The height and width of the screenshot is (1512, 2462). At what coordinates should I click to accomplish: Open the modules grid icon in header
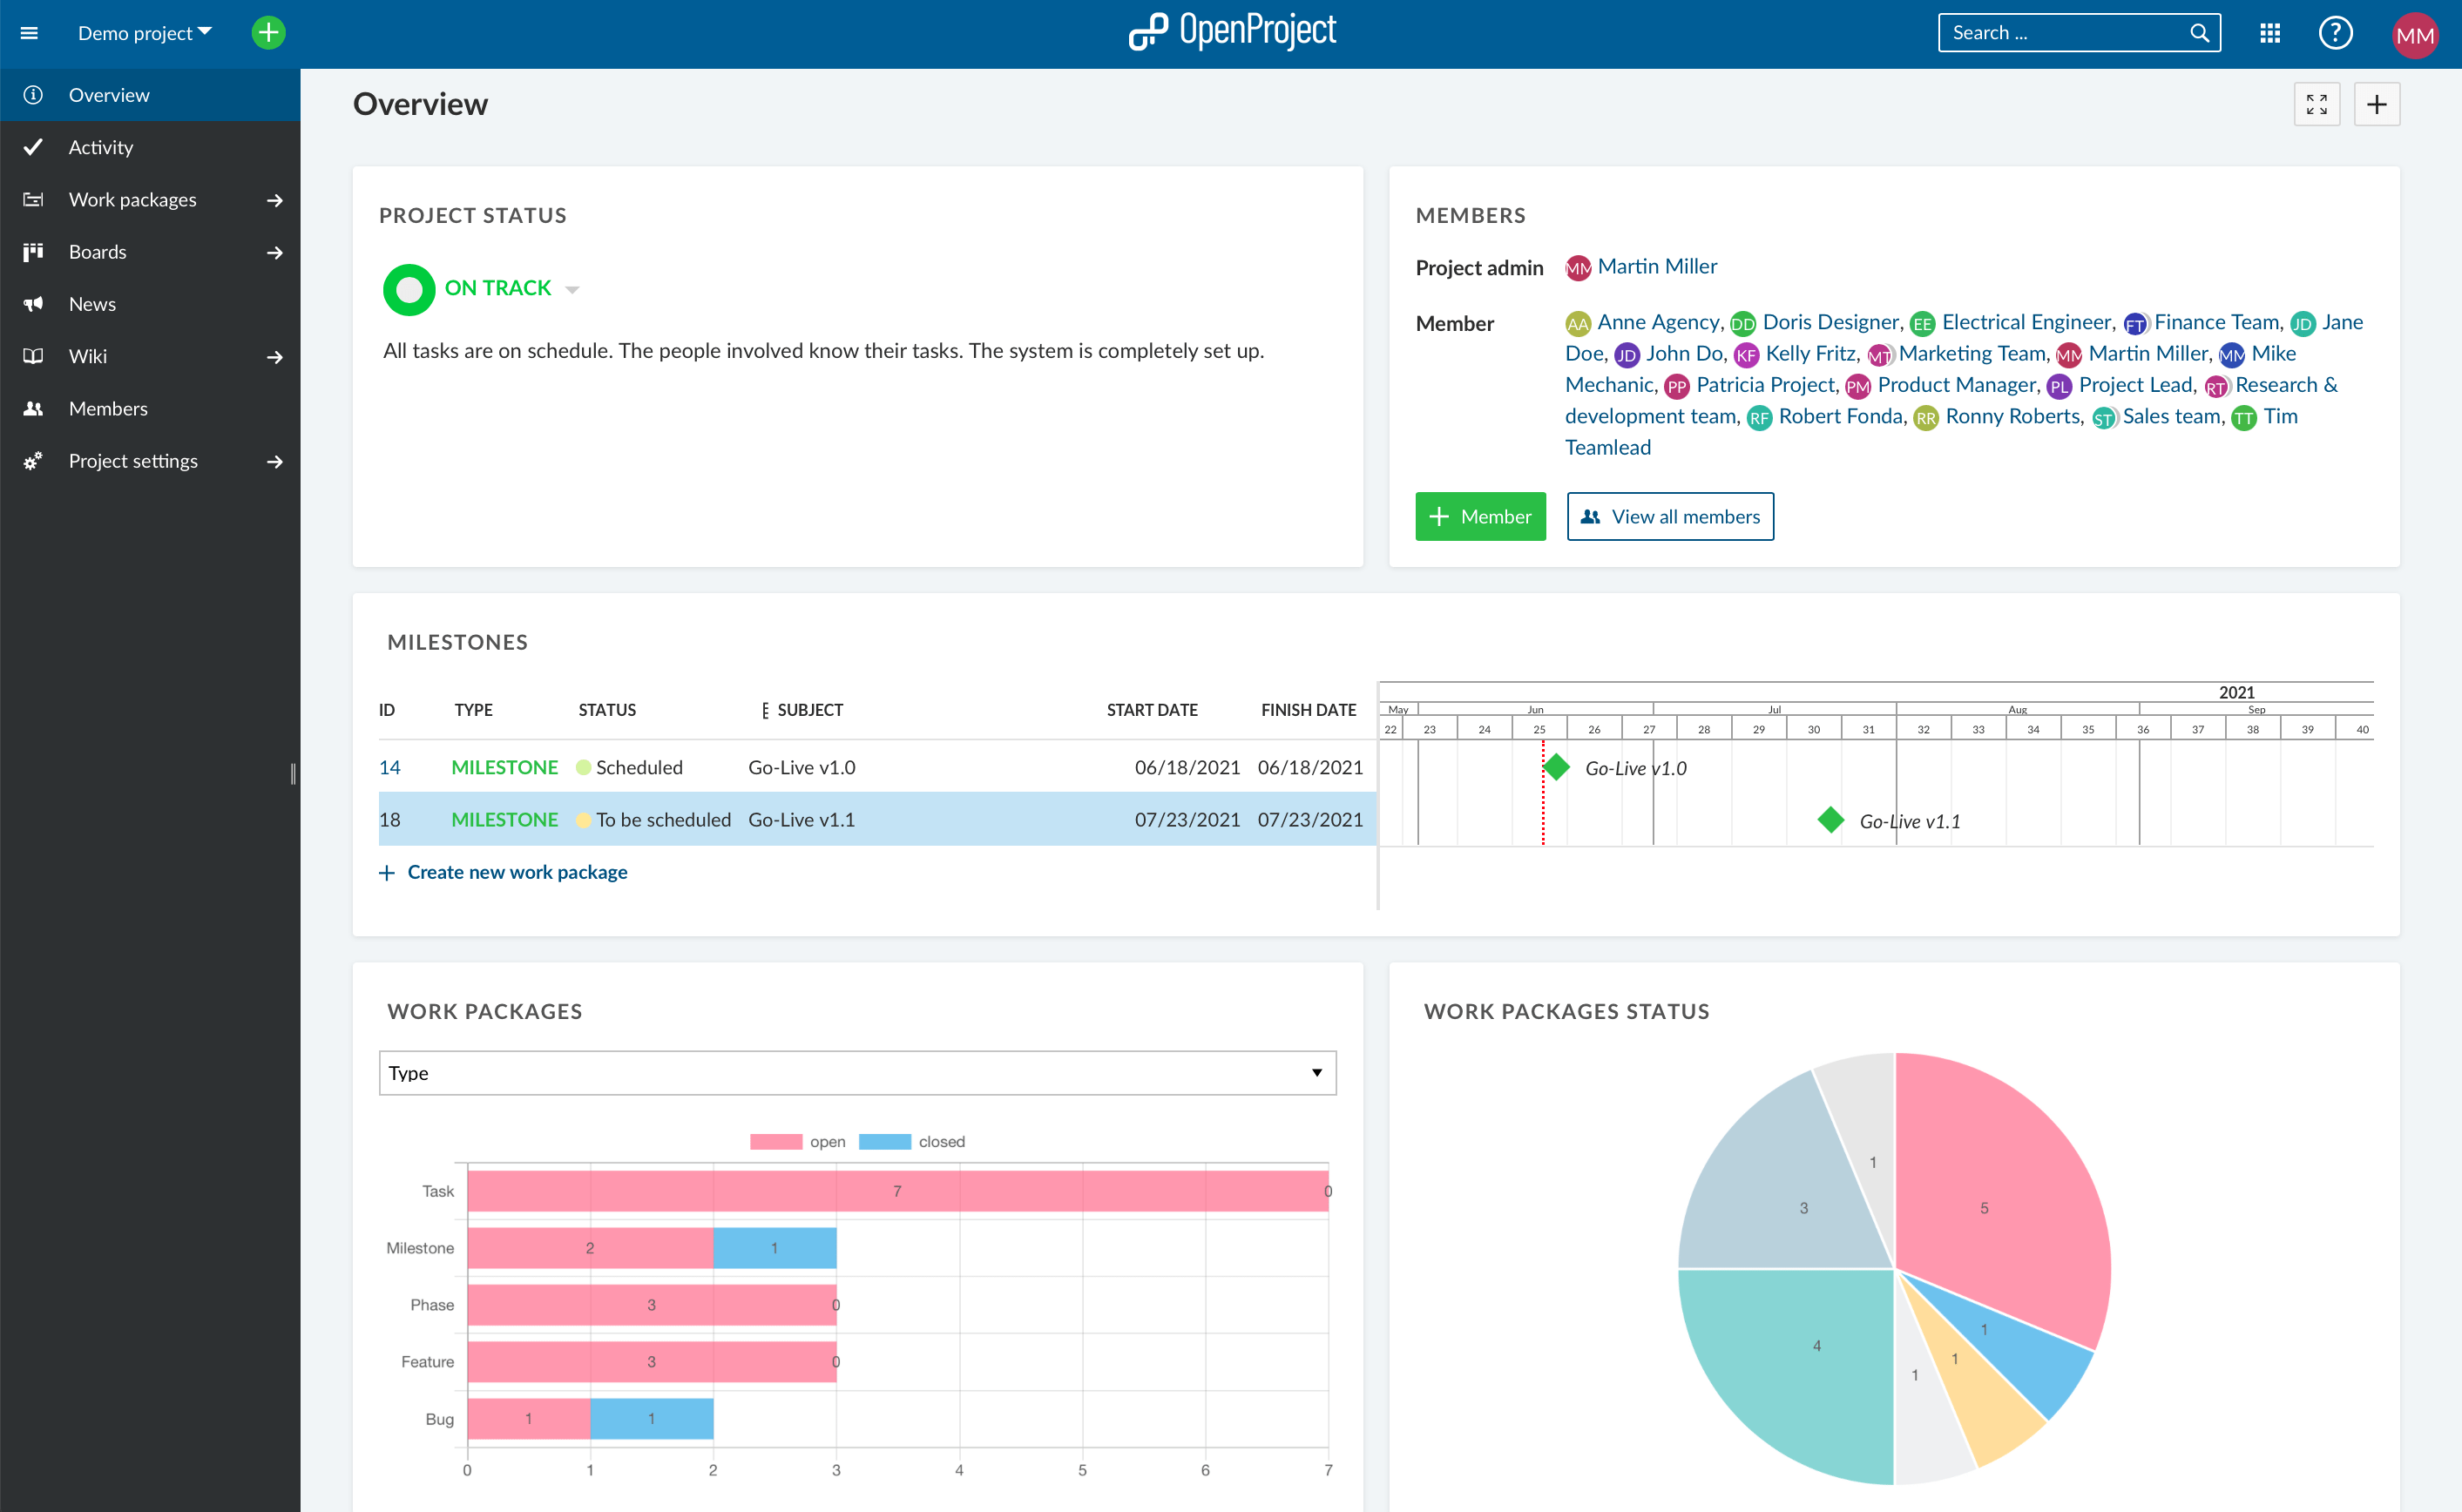2269,32
